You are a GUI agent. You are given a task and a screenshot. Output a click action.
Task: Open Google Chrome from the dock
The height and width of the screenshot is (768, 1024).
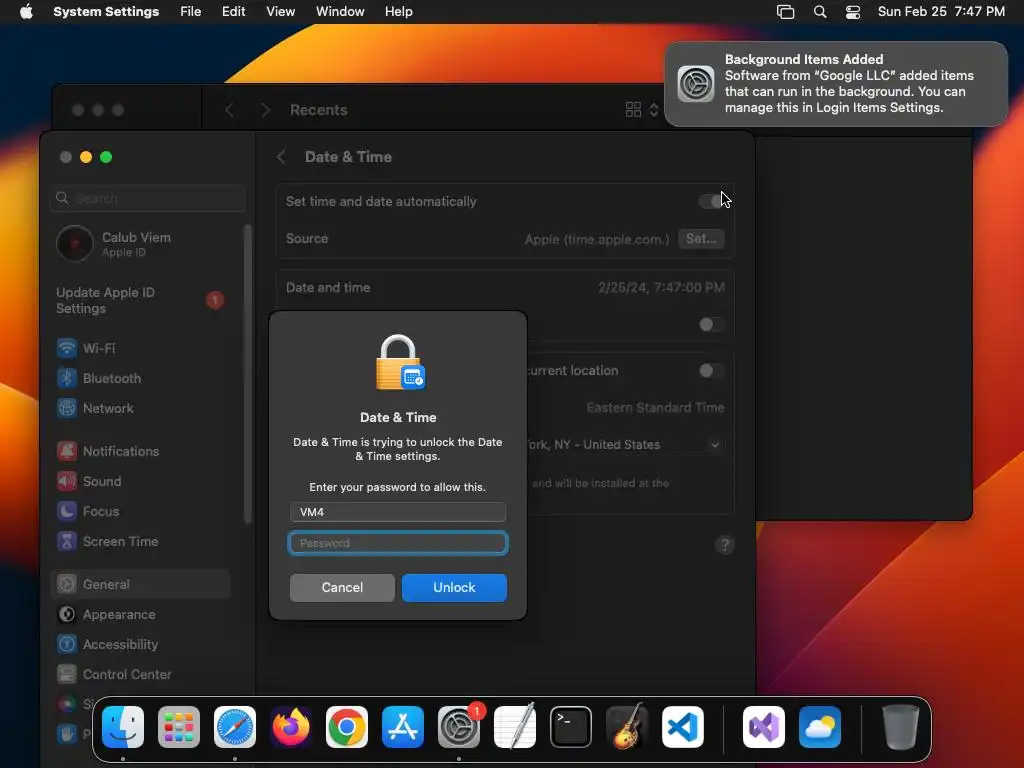[x=347, y=727]
